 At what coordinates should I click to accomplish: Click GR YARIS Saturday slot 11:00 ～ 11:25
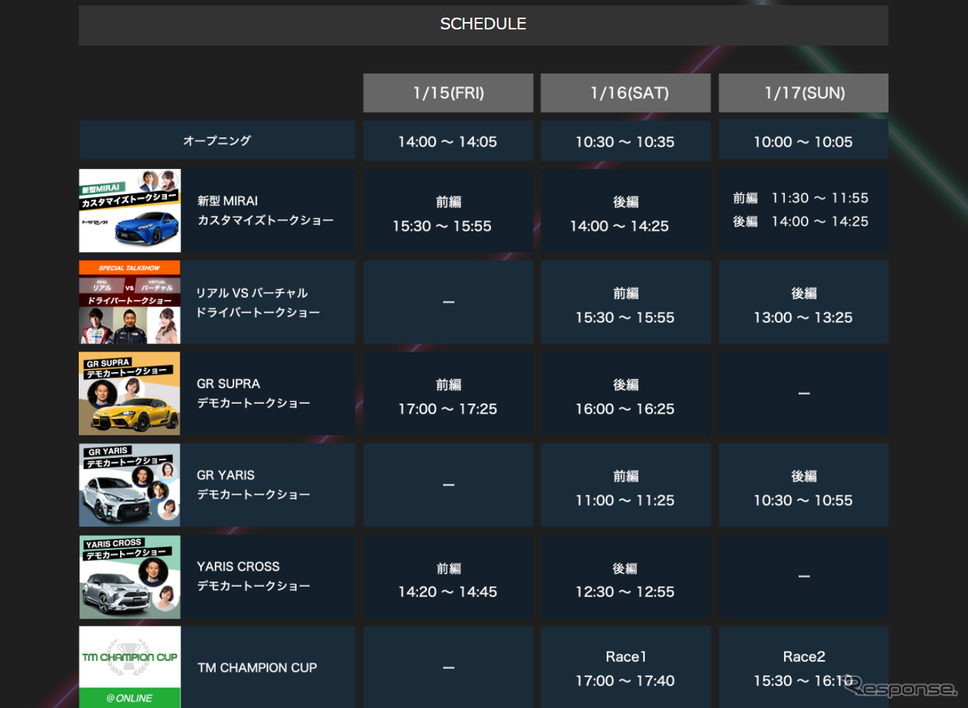pos(625,500)
